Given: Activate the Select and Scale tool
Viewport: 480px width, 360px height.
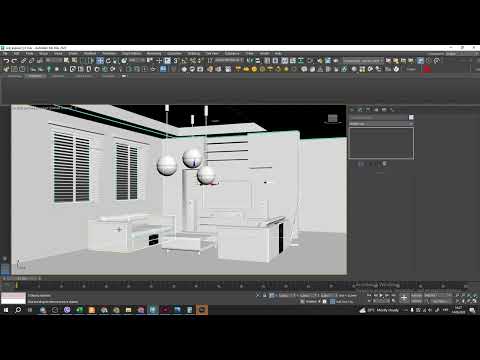Looking at the screenshot, I should pyautogui.click(x=115, y=61).
